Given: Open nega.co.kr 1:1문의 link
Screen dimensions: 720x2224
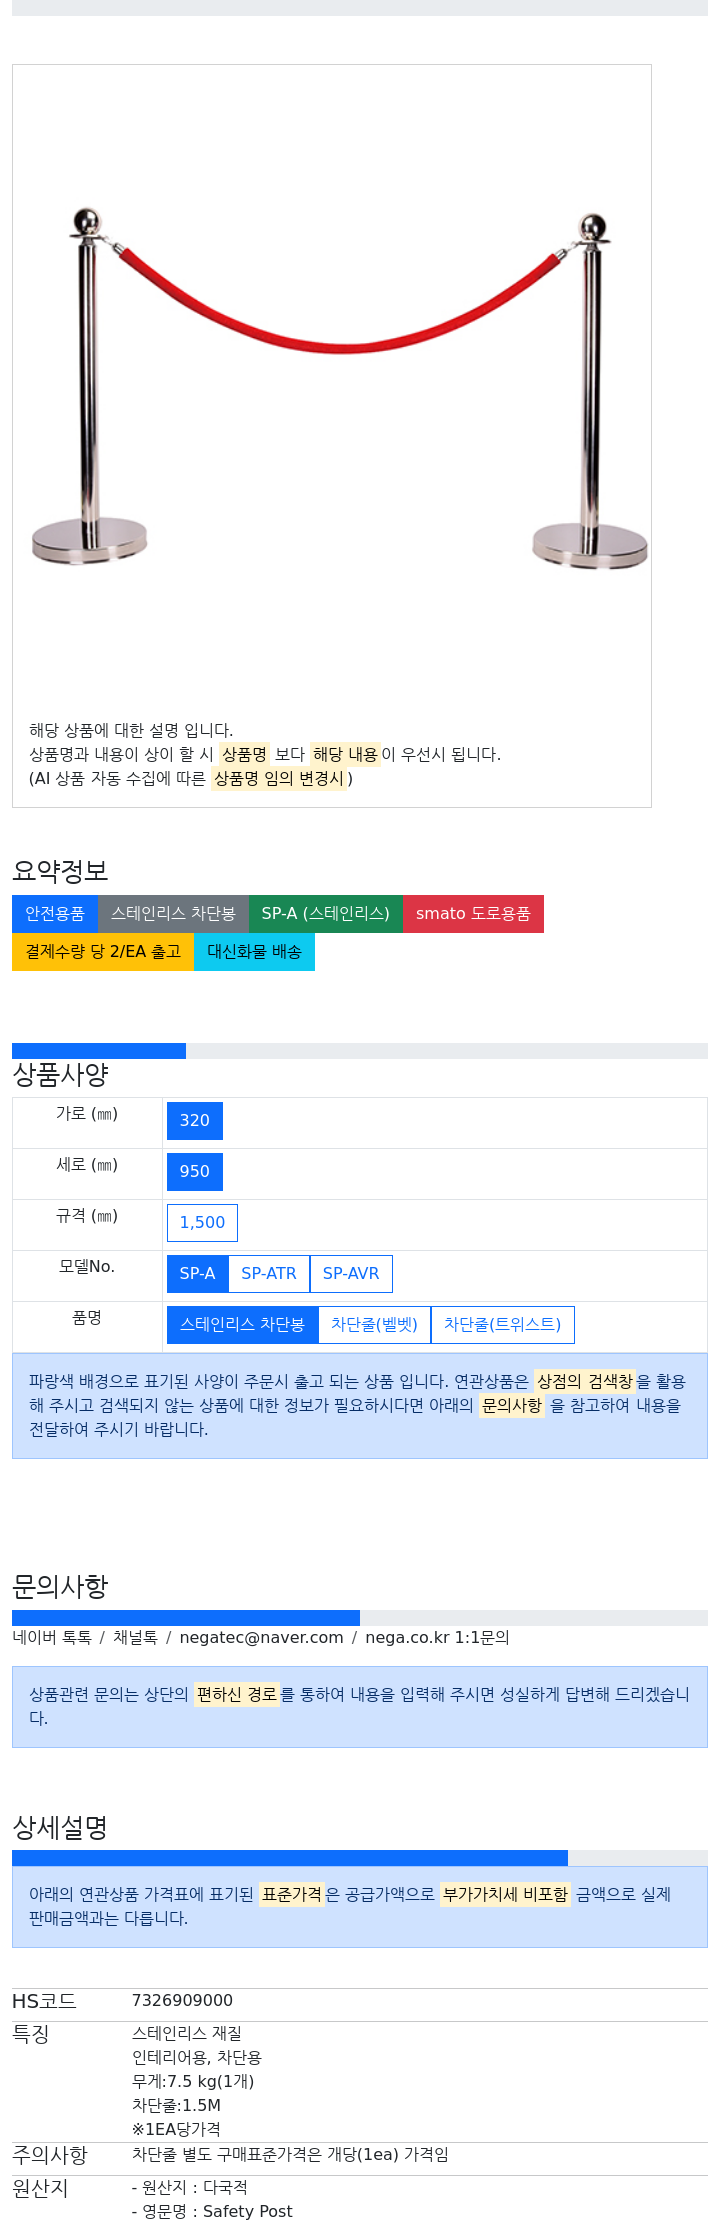Looking at the screenshot, I should point(437,1638).
